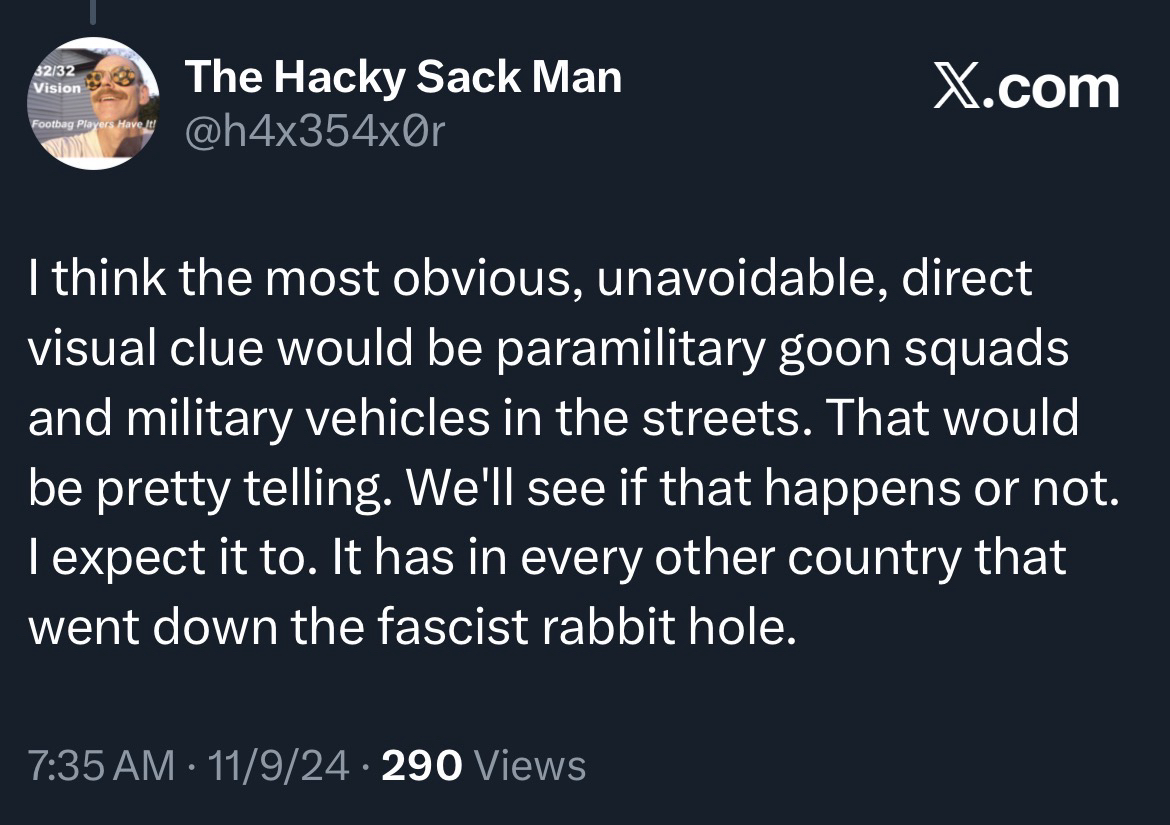Screen dimensions: 1170x825
Task: Open "The Hacky Sack Man" display name
Action: click(403, 77)
